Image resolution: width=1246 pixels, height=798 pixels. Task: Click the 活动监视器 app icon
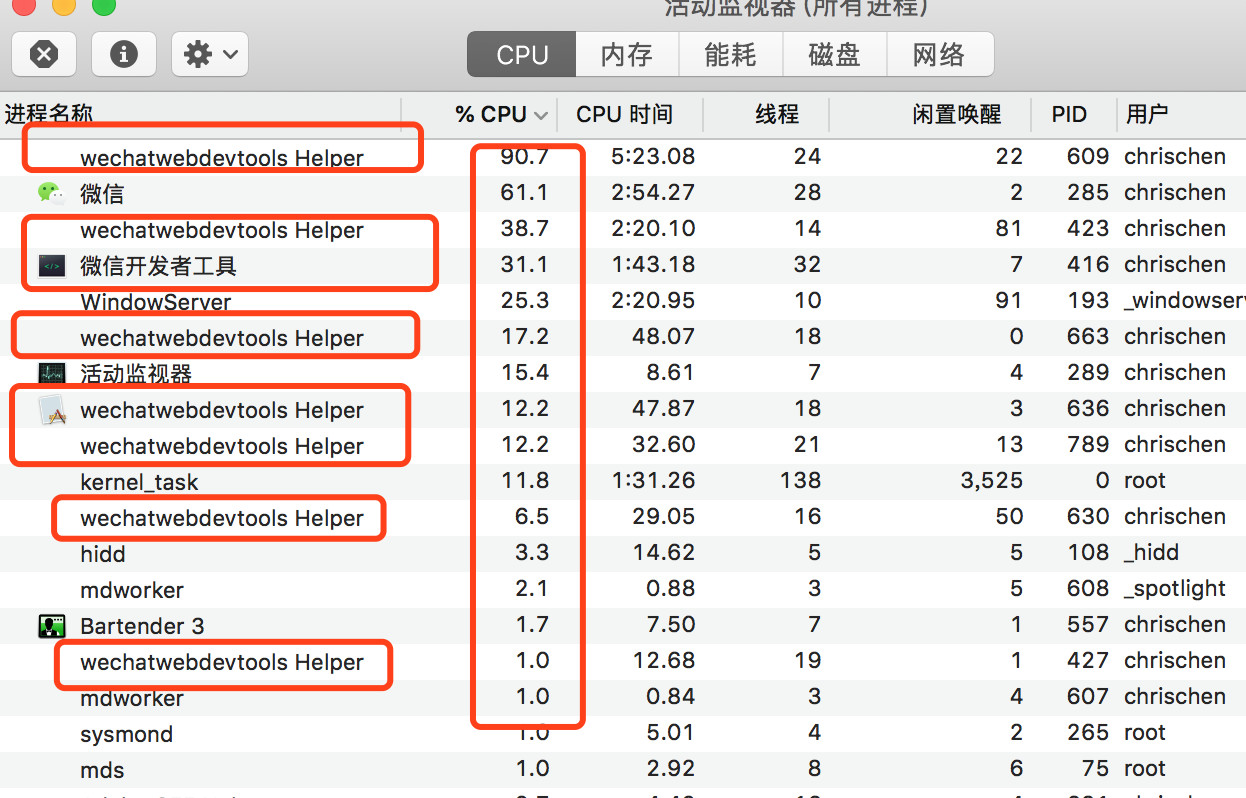[x=51, y=373]
